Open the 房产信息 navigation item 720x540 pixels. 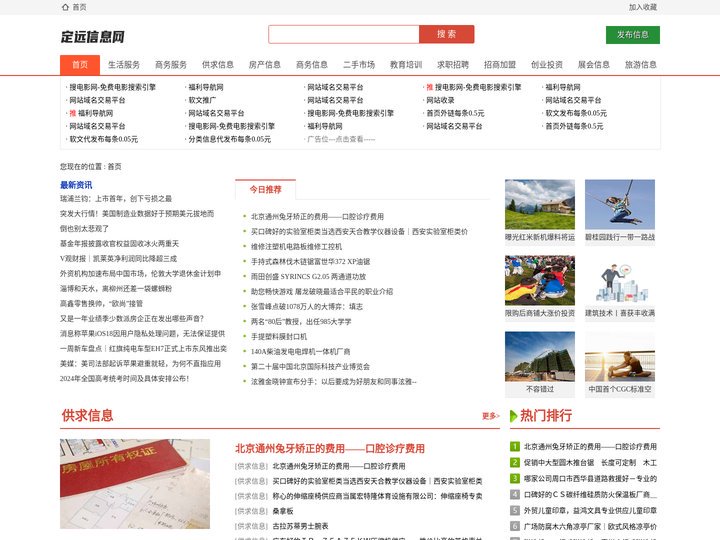click(x=264, y=65)
